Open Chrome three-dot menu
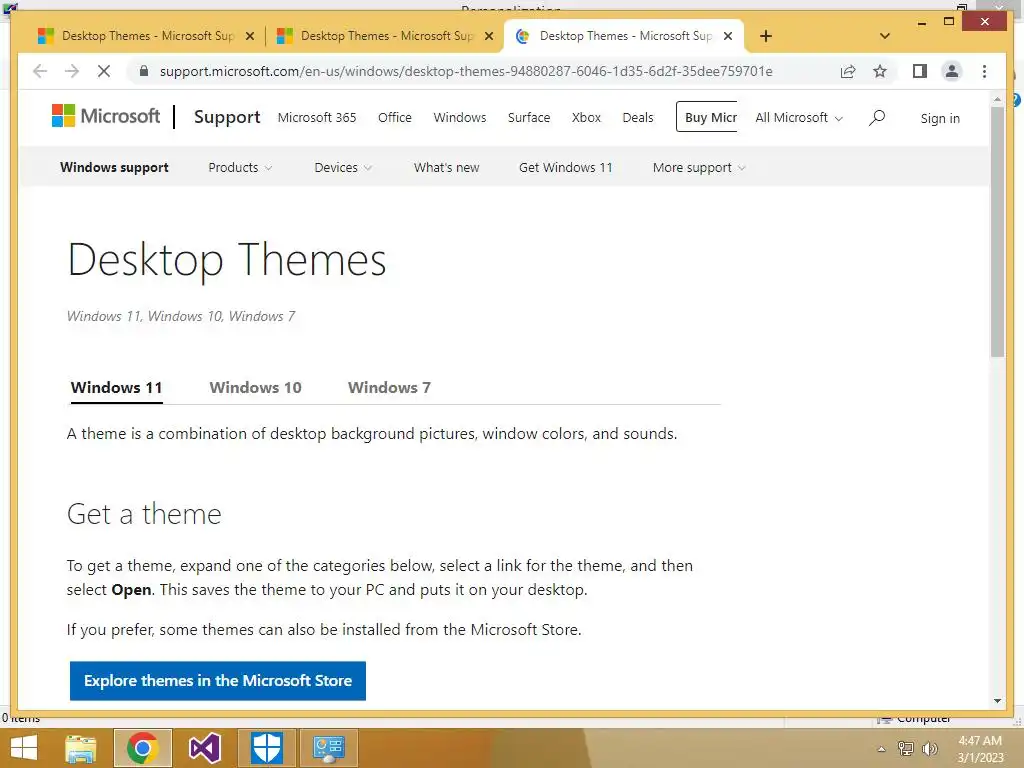Image resolution: width=1024 pixels, height=768 pixels. (984, 71)
